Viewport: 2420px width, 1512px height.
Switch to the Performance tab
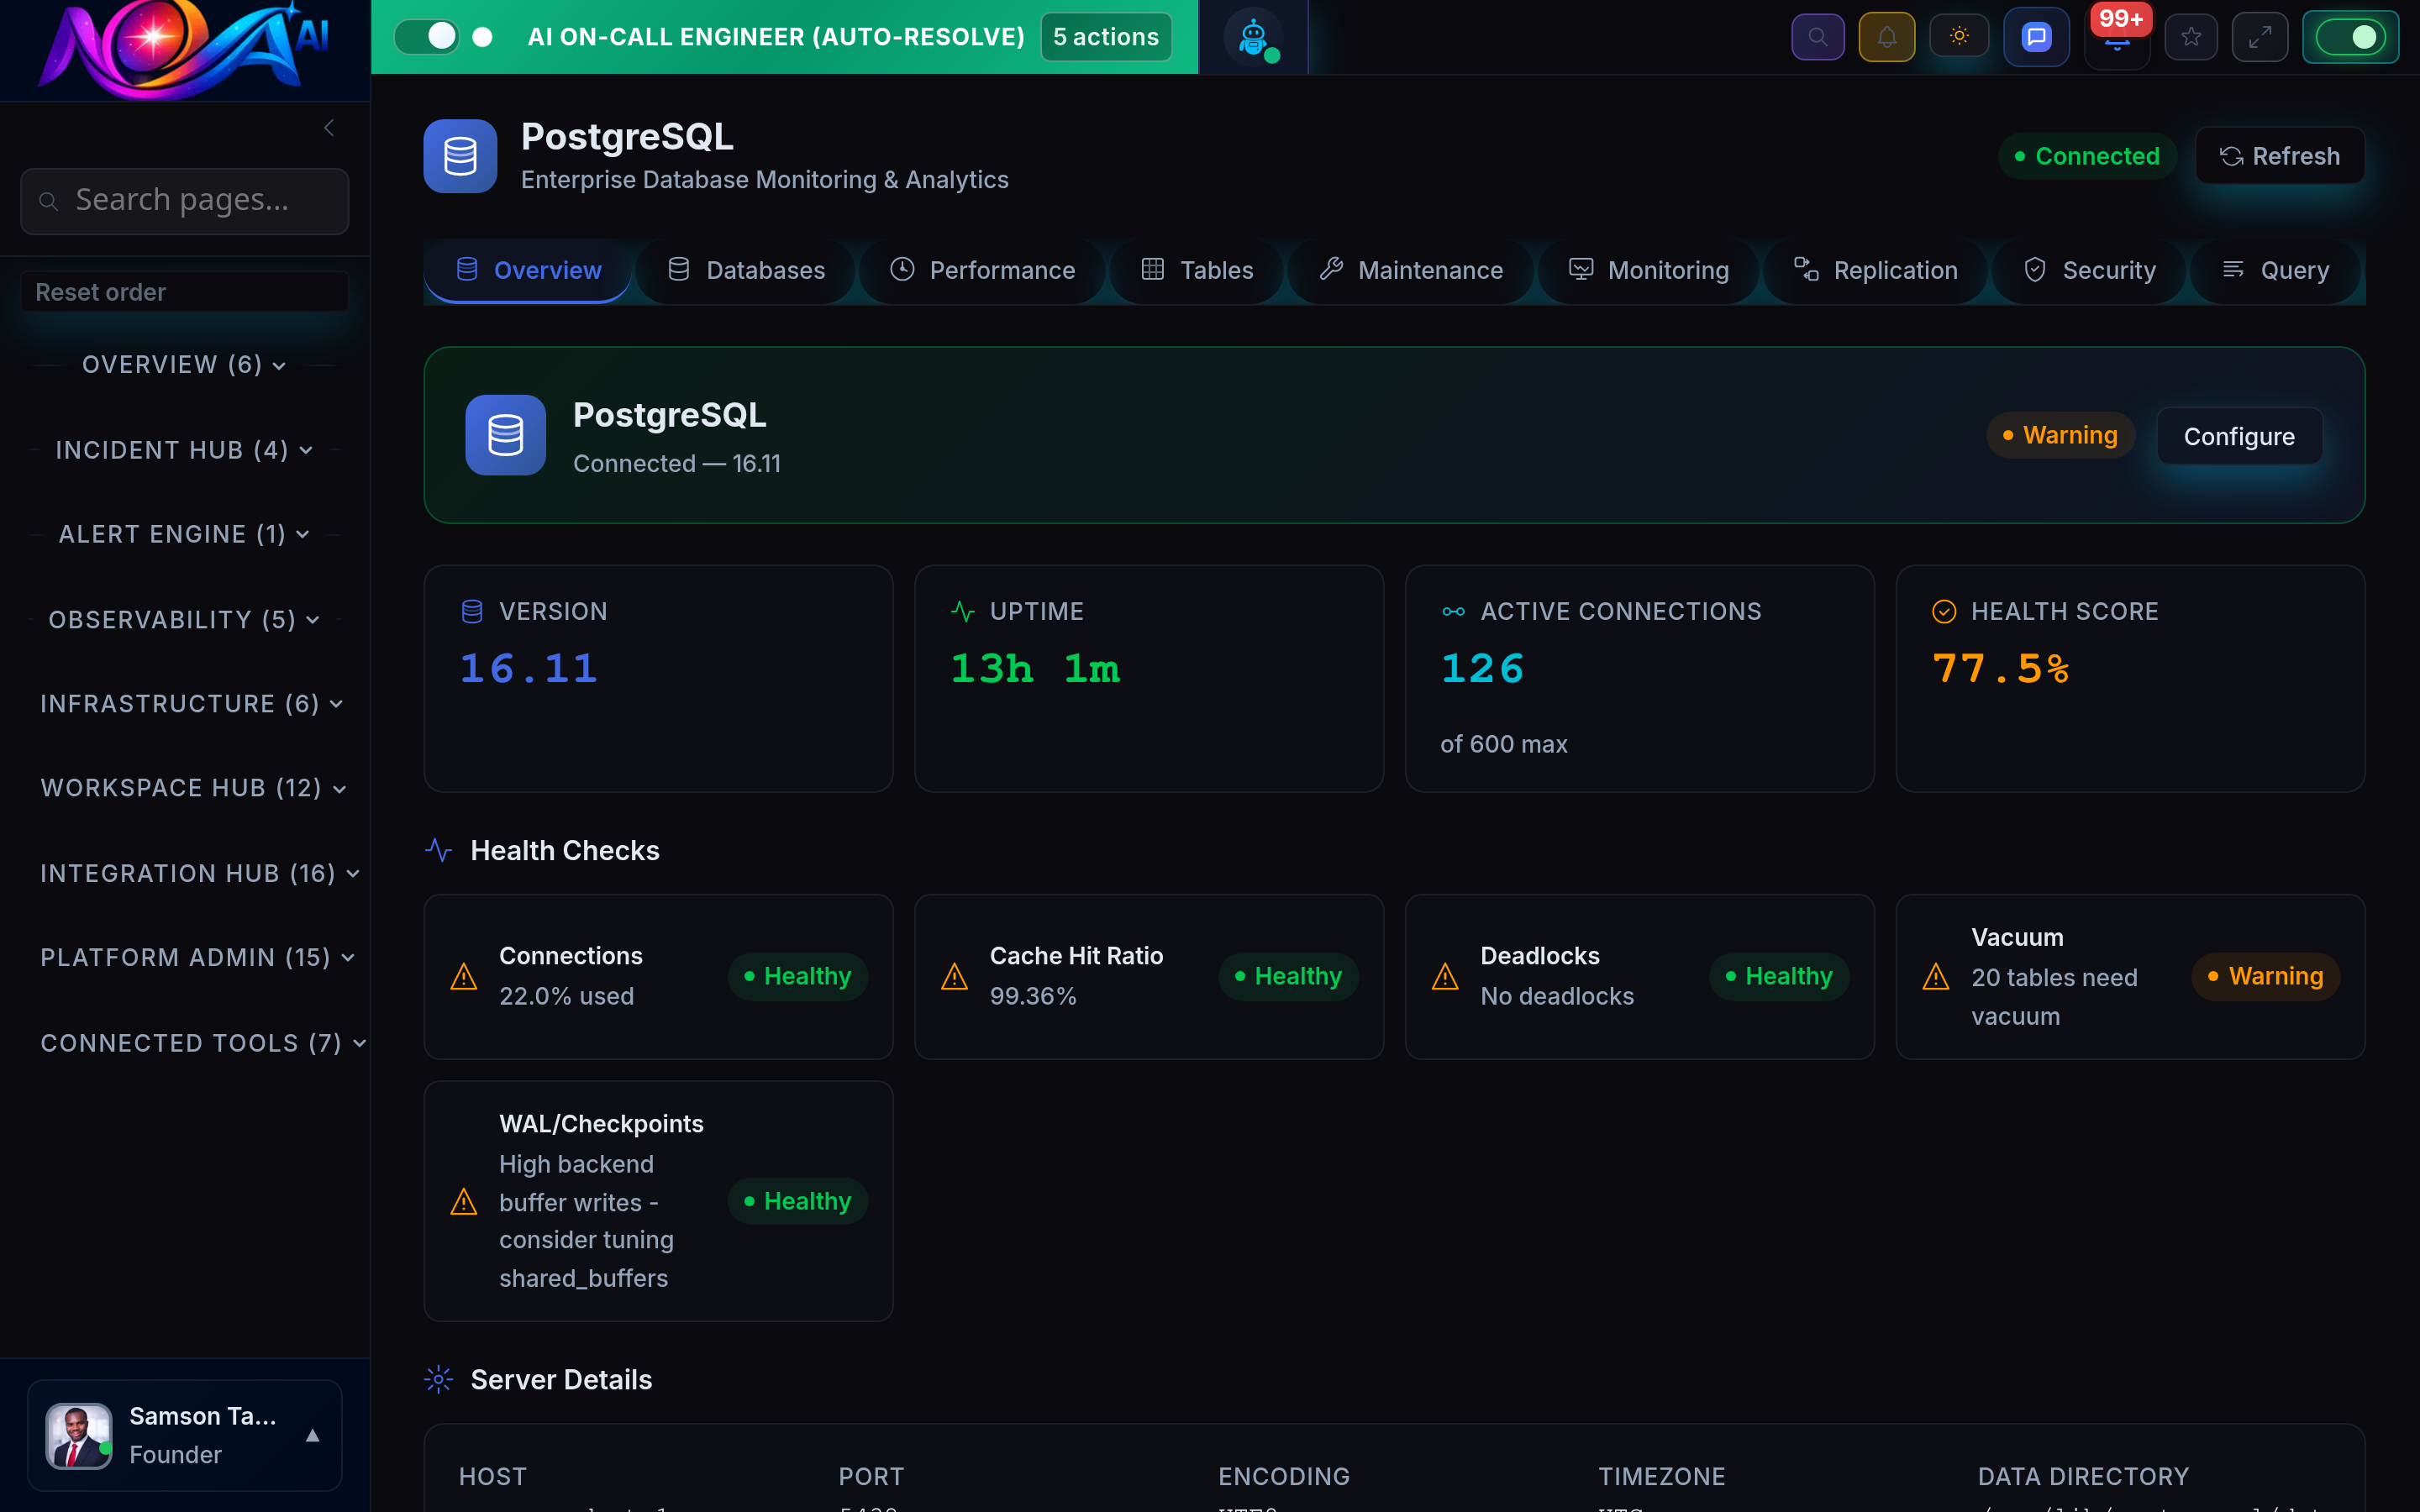[983, 270]
